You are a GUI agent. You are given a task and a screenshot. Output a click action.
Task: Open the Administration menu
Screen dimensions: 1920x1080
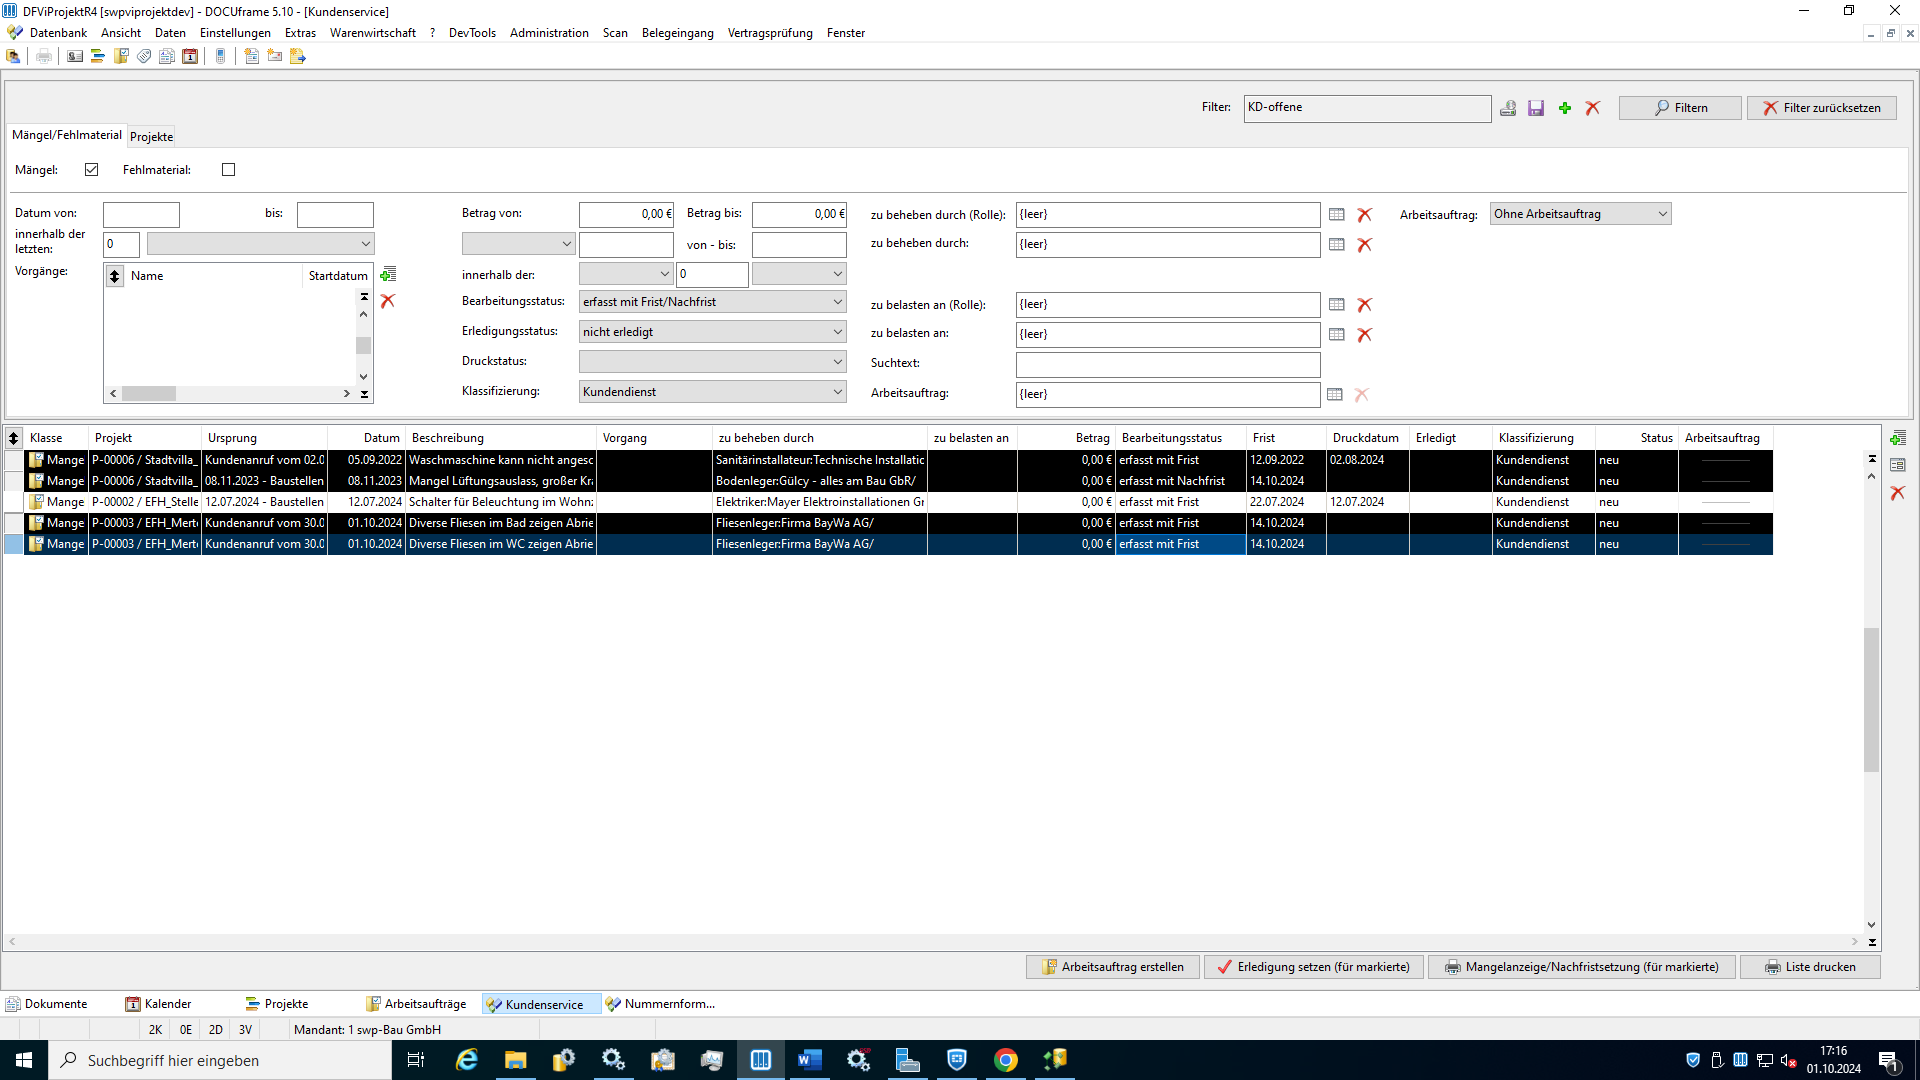[x=549, y=33]
